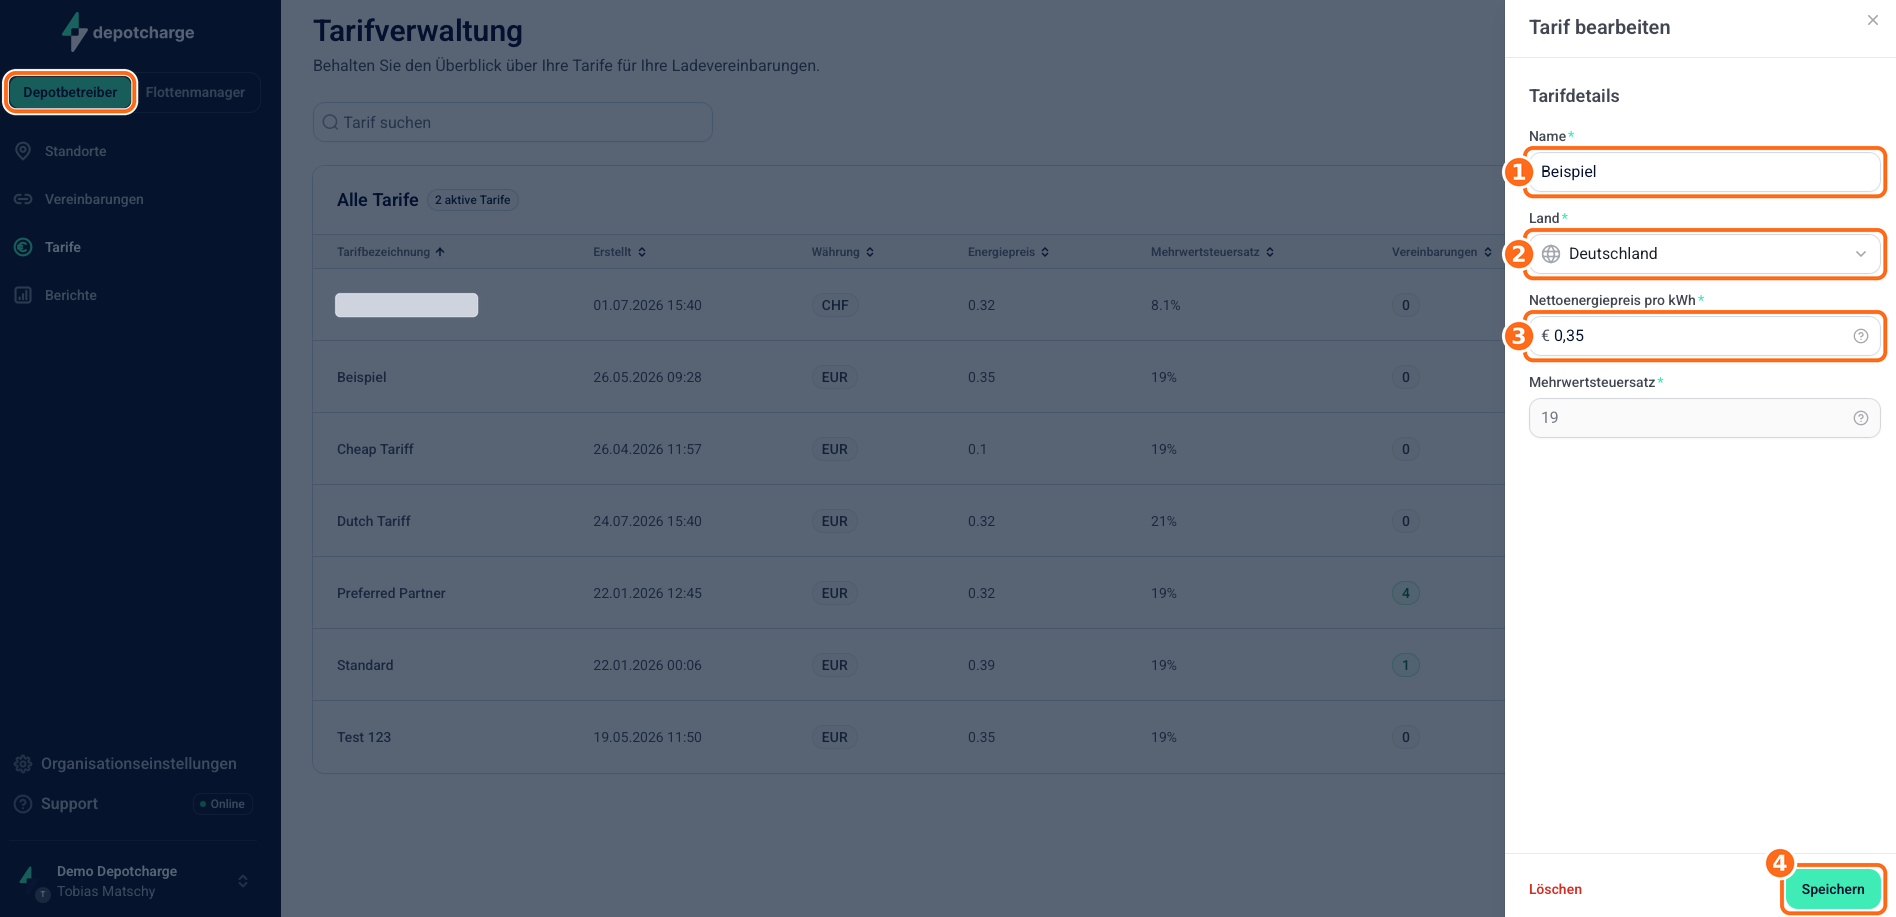Click the Mehrwertsteuersatz help icon
Image resolution: width=1896 pixels, height=917 pixels.
[1861, 418]
